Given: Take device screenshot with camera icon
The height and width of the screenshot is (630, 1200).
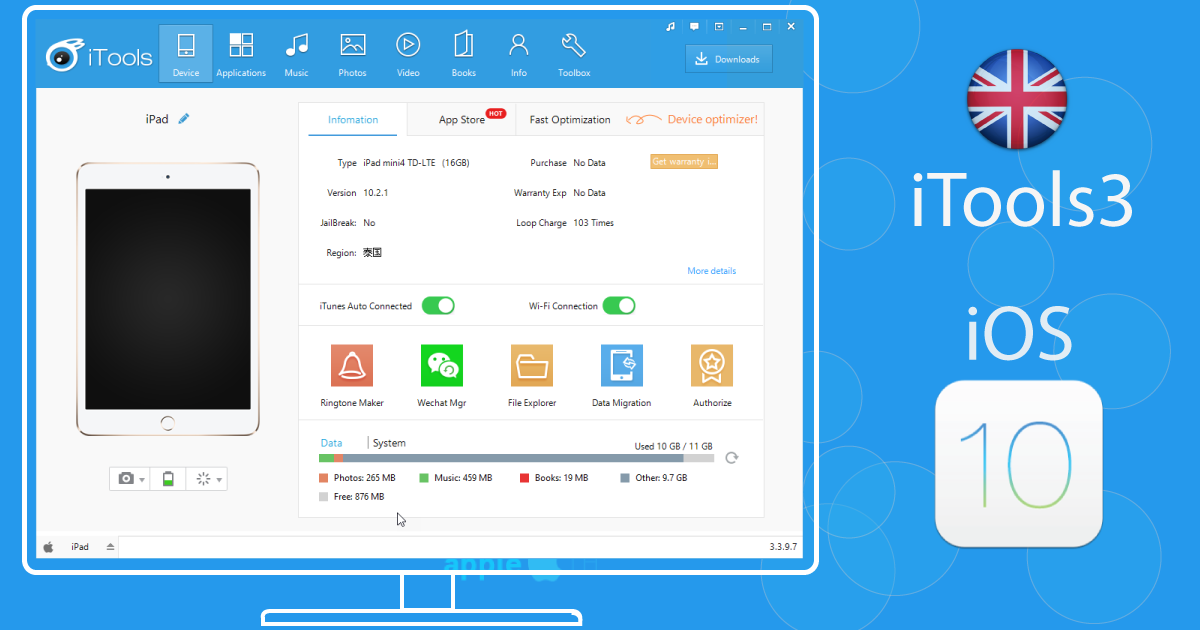Looking at the screenshot, I should pyautogui.click(x=126, y=479).
